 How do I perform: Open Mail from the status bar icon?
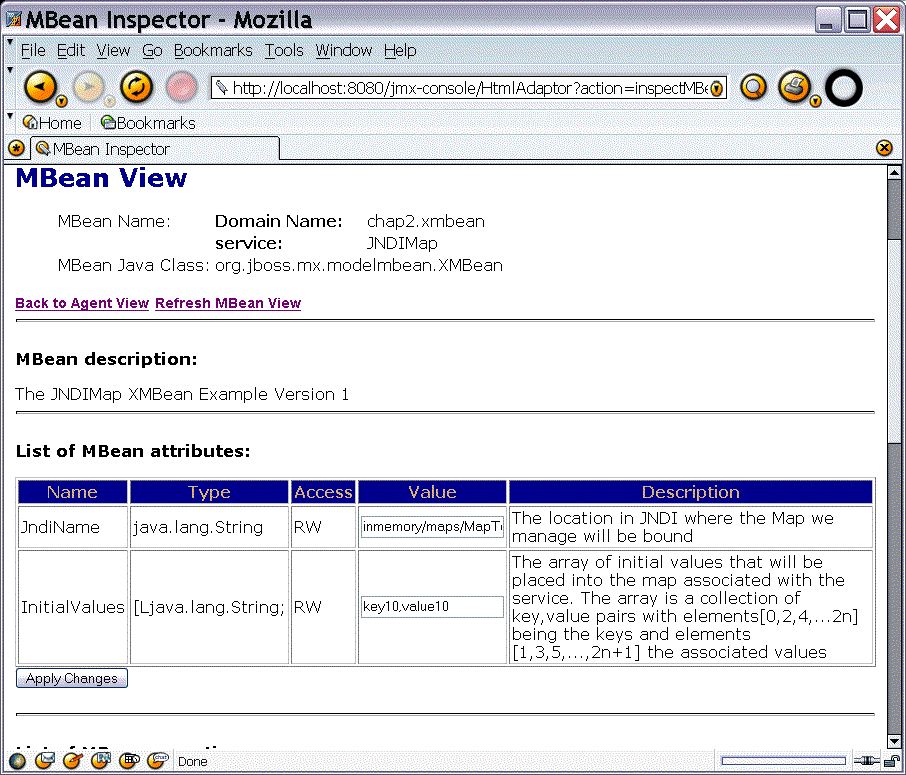coord(45,761)
